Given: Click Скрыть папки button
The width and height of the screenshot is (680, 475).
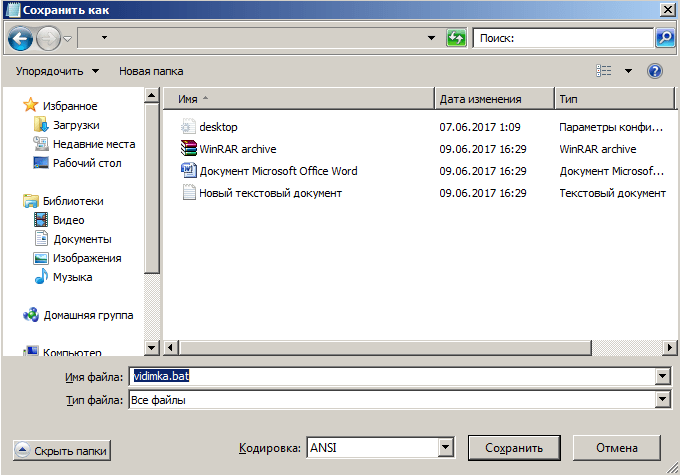Looking at the screenshot, I should 62,451.
